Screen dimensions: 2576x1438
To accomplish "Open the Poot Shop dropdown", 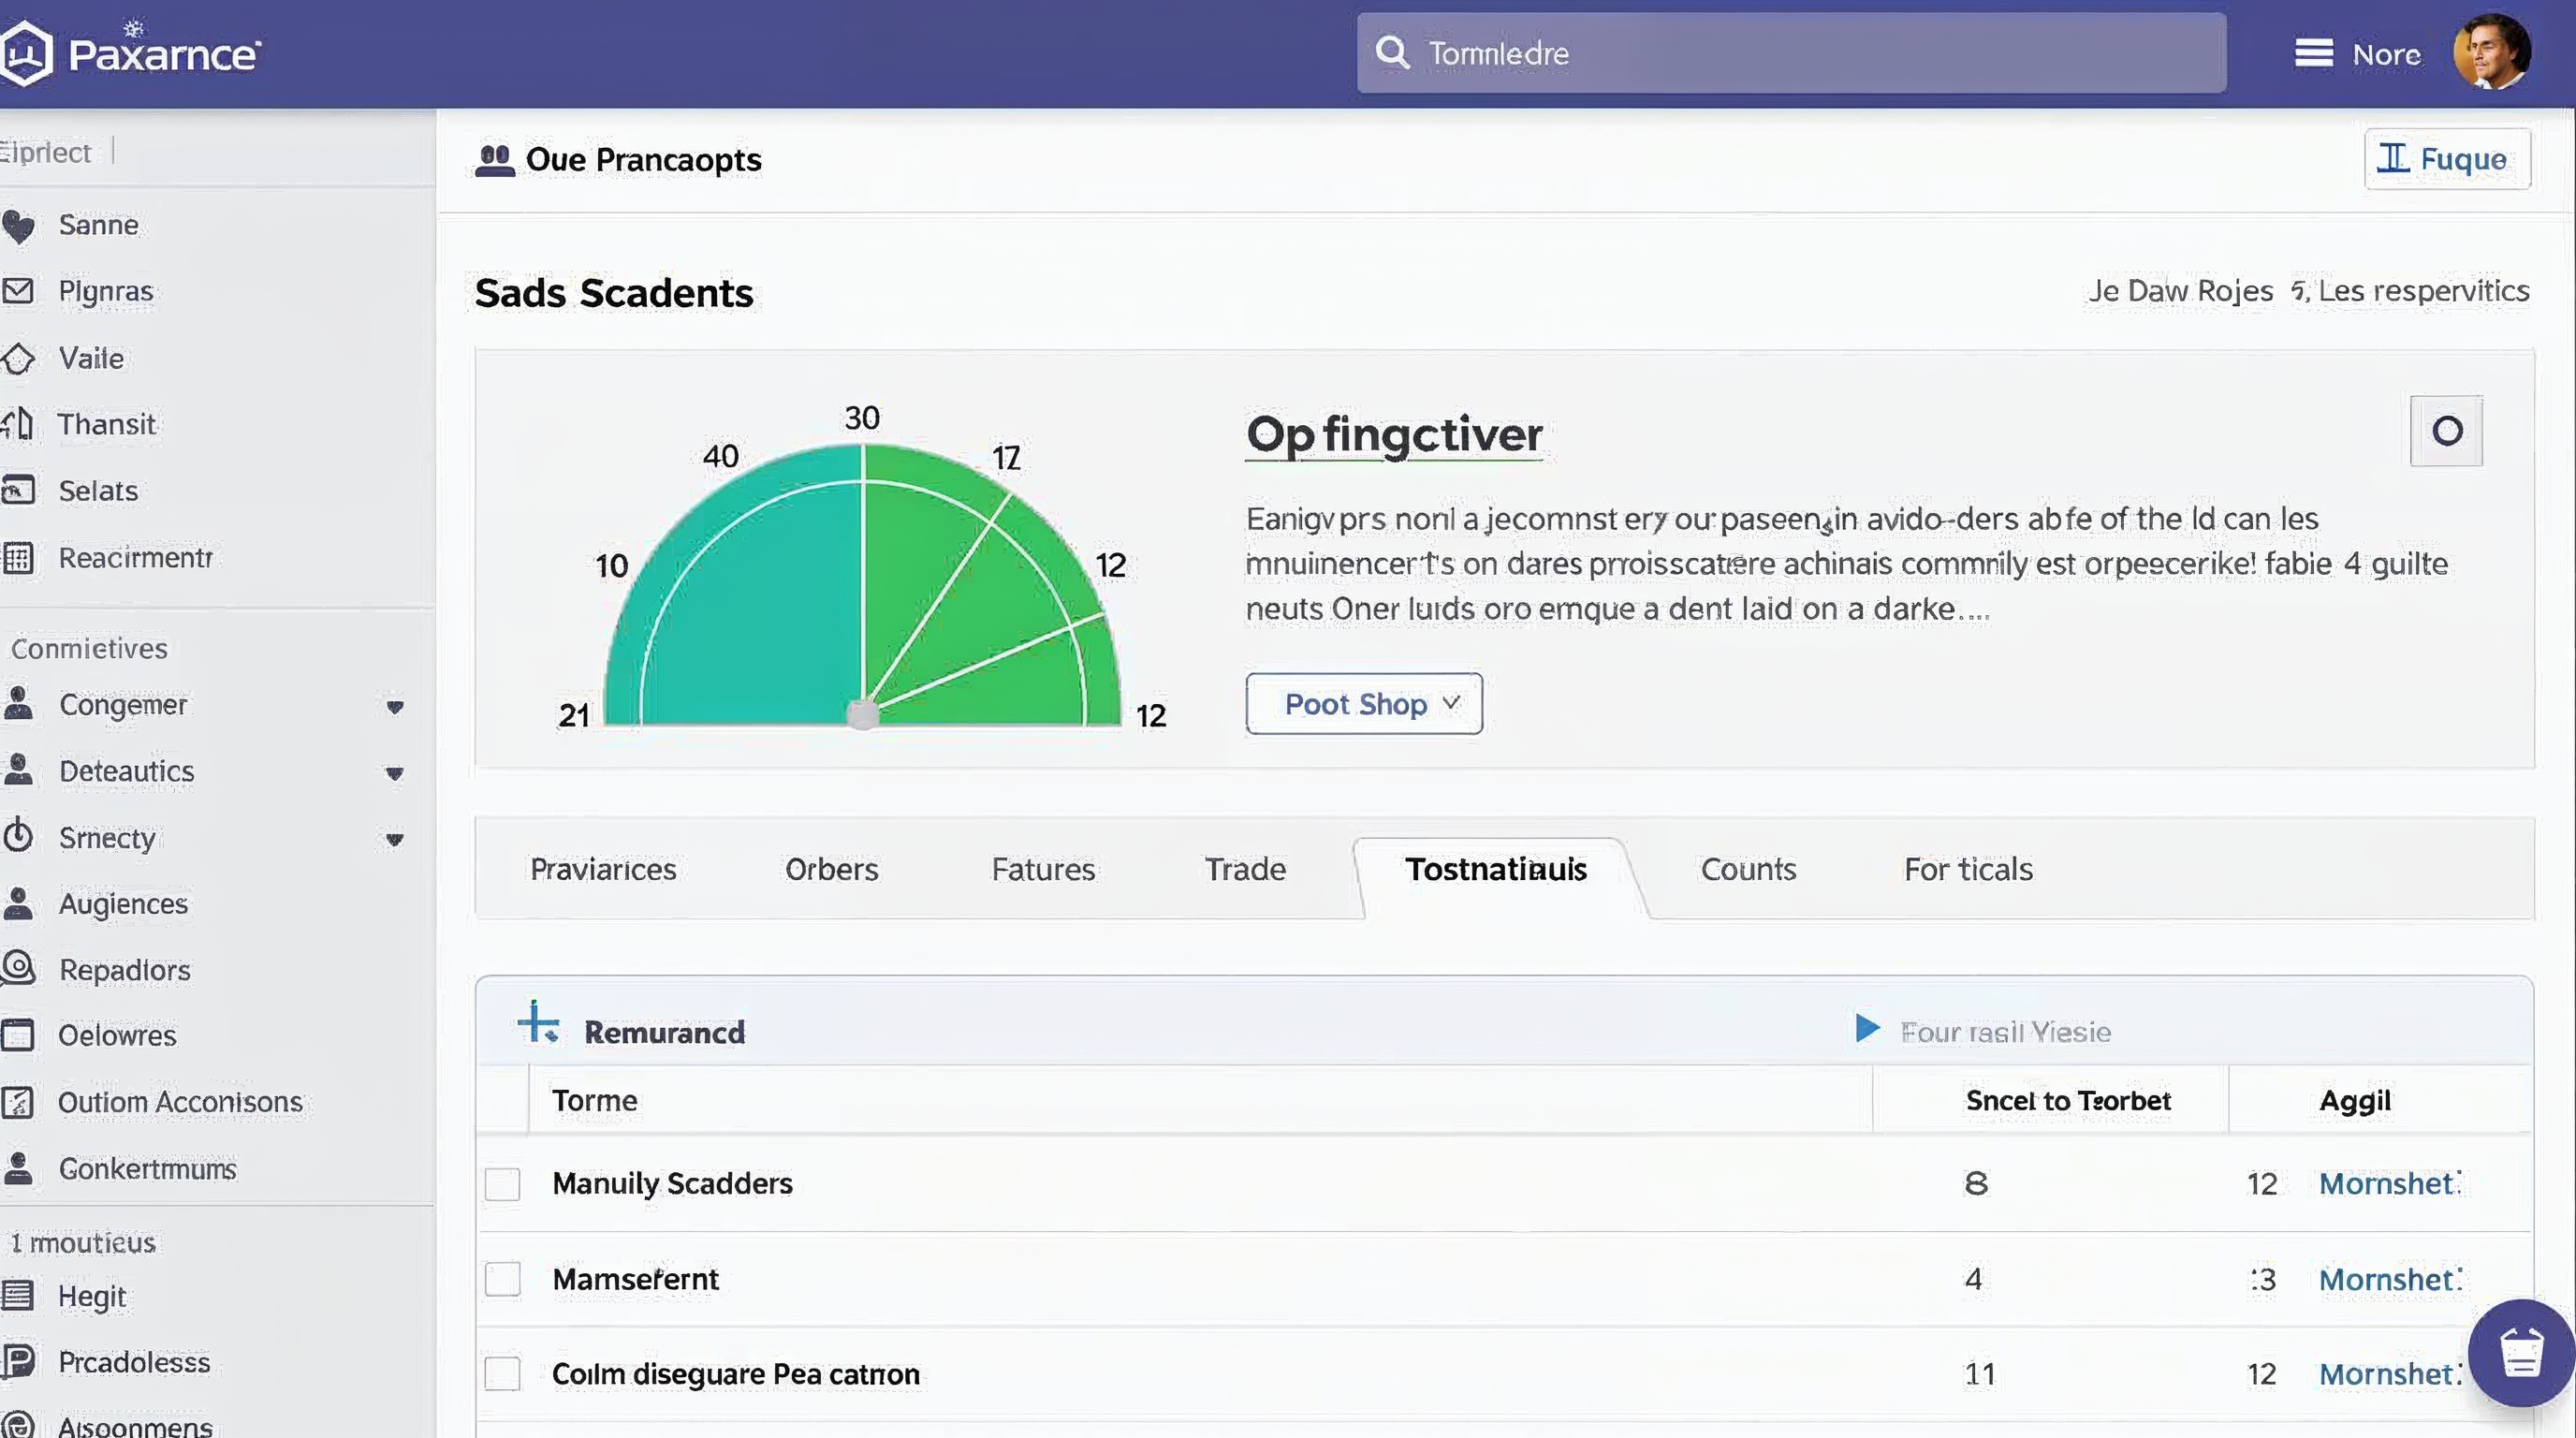I will pyautogui.click(x=1363, y=704).
